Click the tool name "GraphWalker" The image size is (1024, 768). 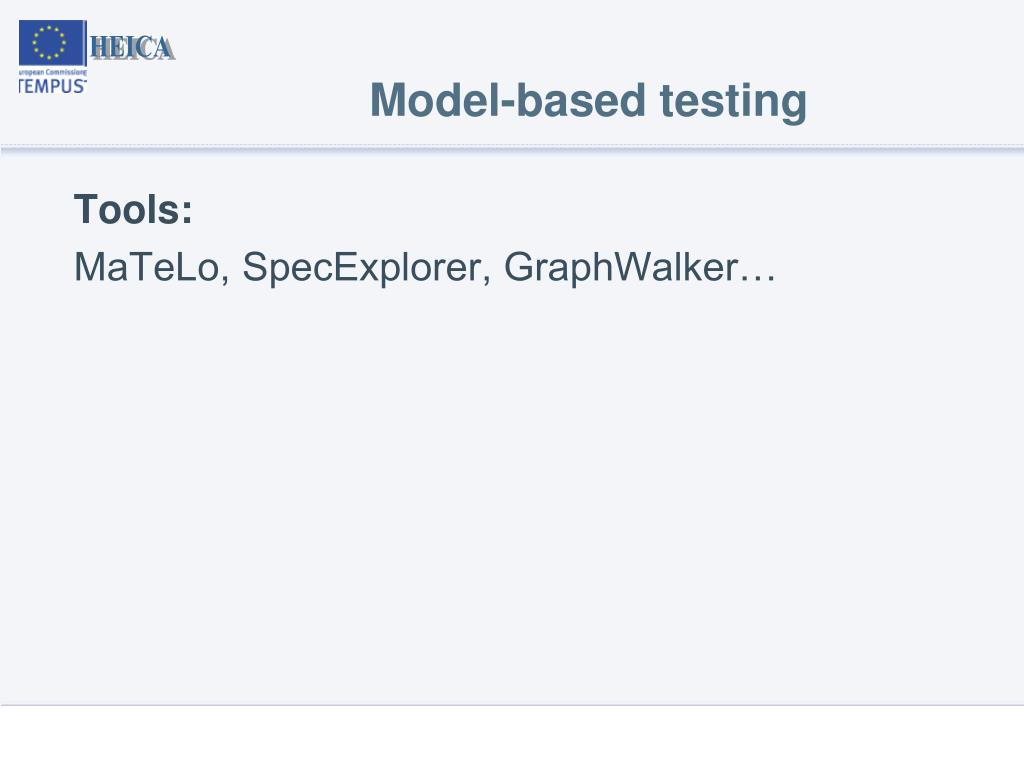pos(620,267)
